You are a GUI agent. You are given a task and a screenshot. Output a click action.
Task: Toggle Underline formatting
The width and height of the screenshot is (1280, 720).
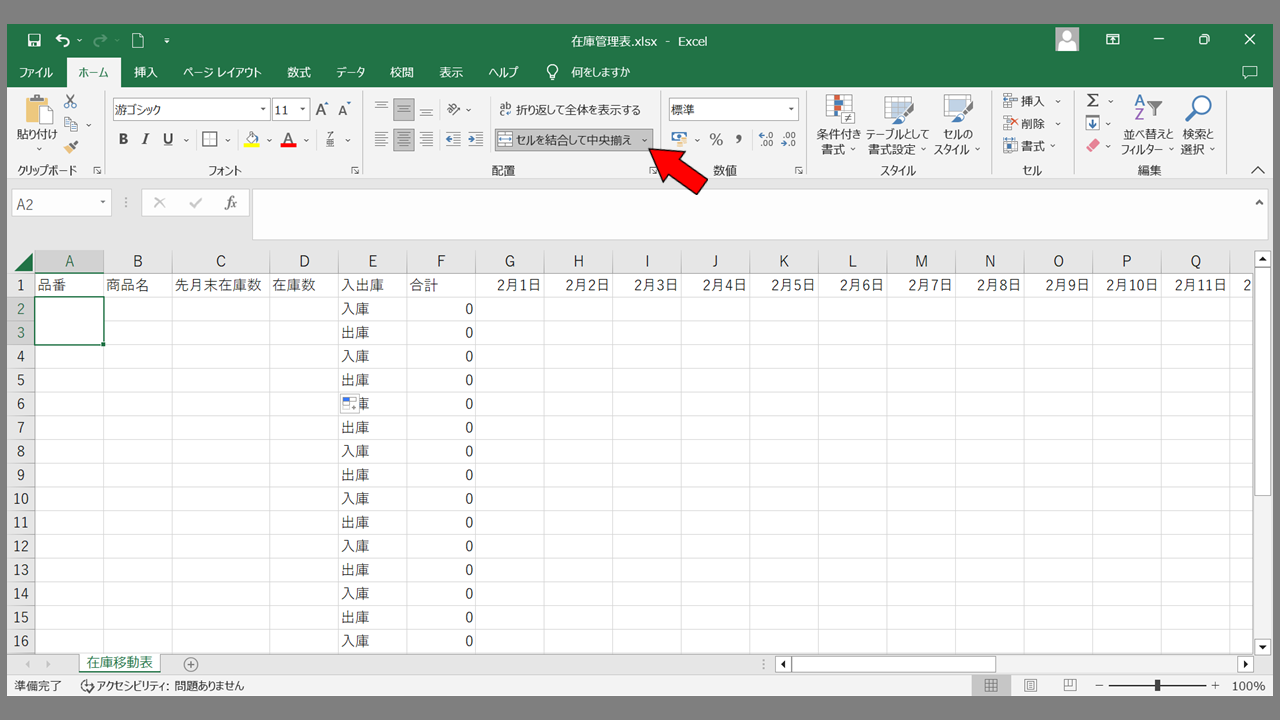[167, 140]
